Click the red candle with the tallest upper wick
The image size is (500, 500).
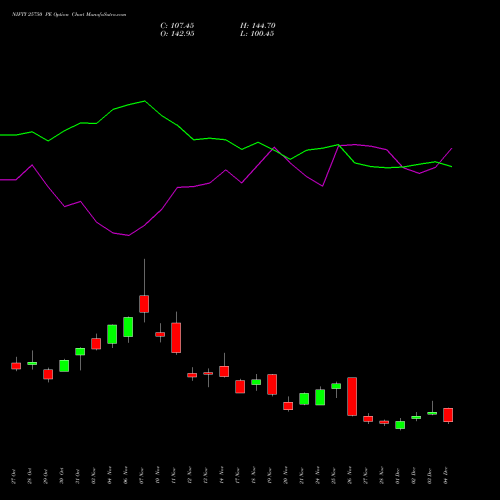(x=144, y=304)
